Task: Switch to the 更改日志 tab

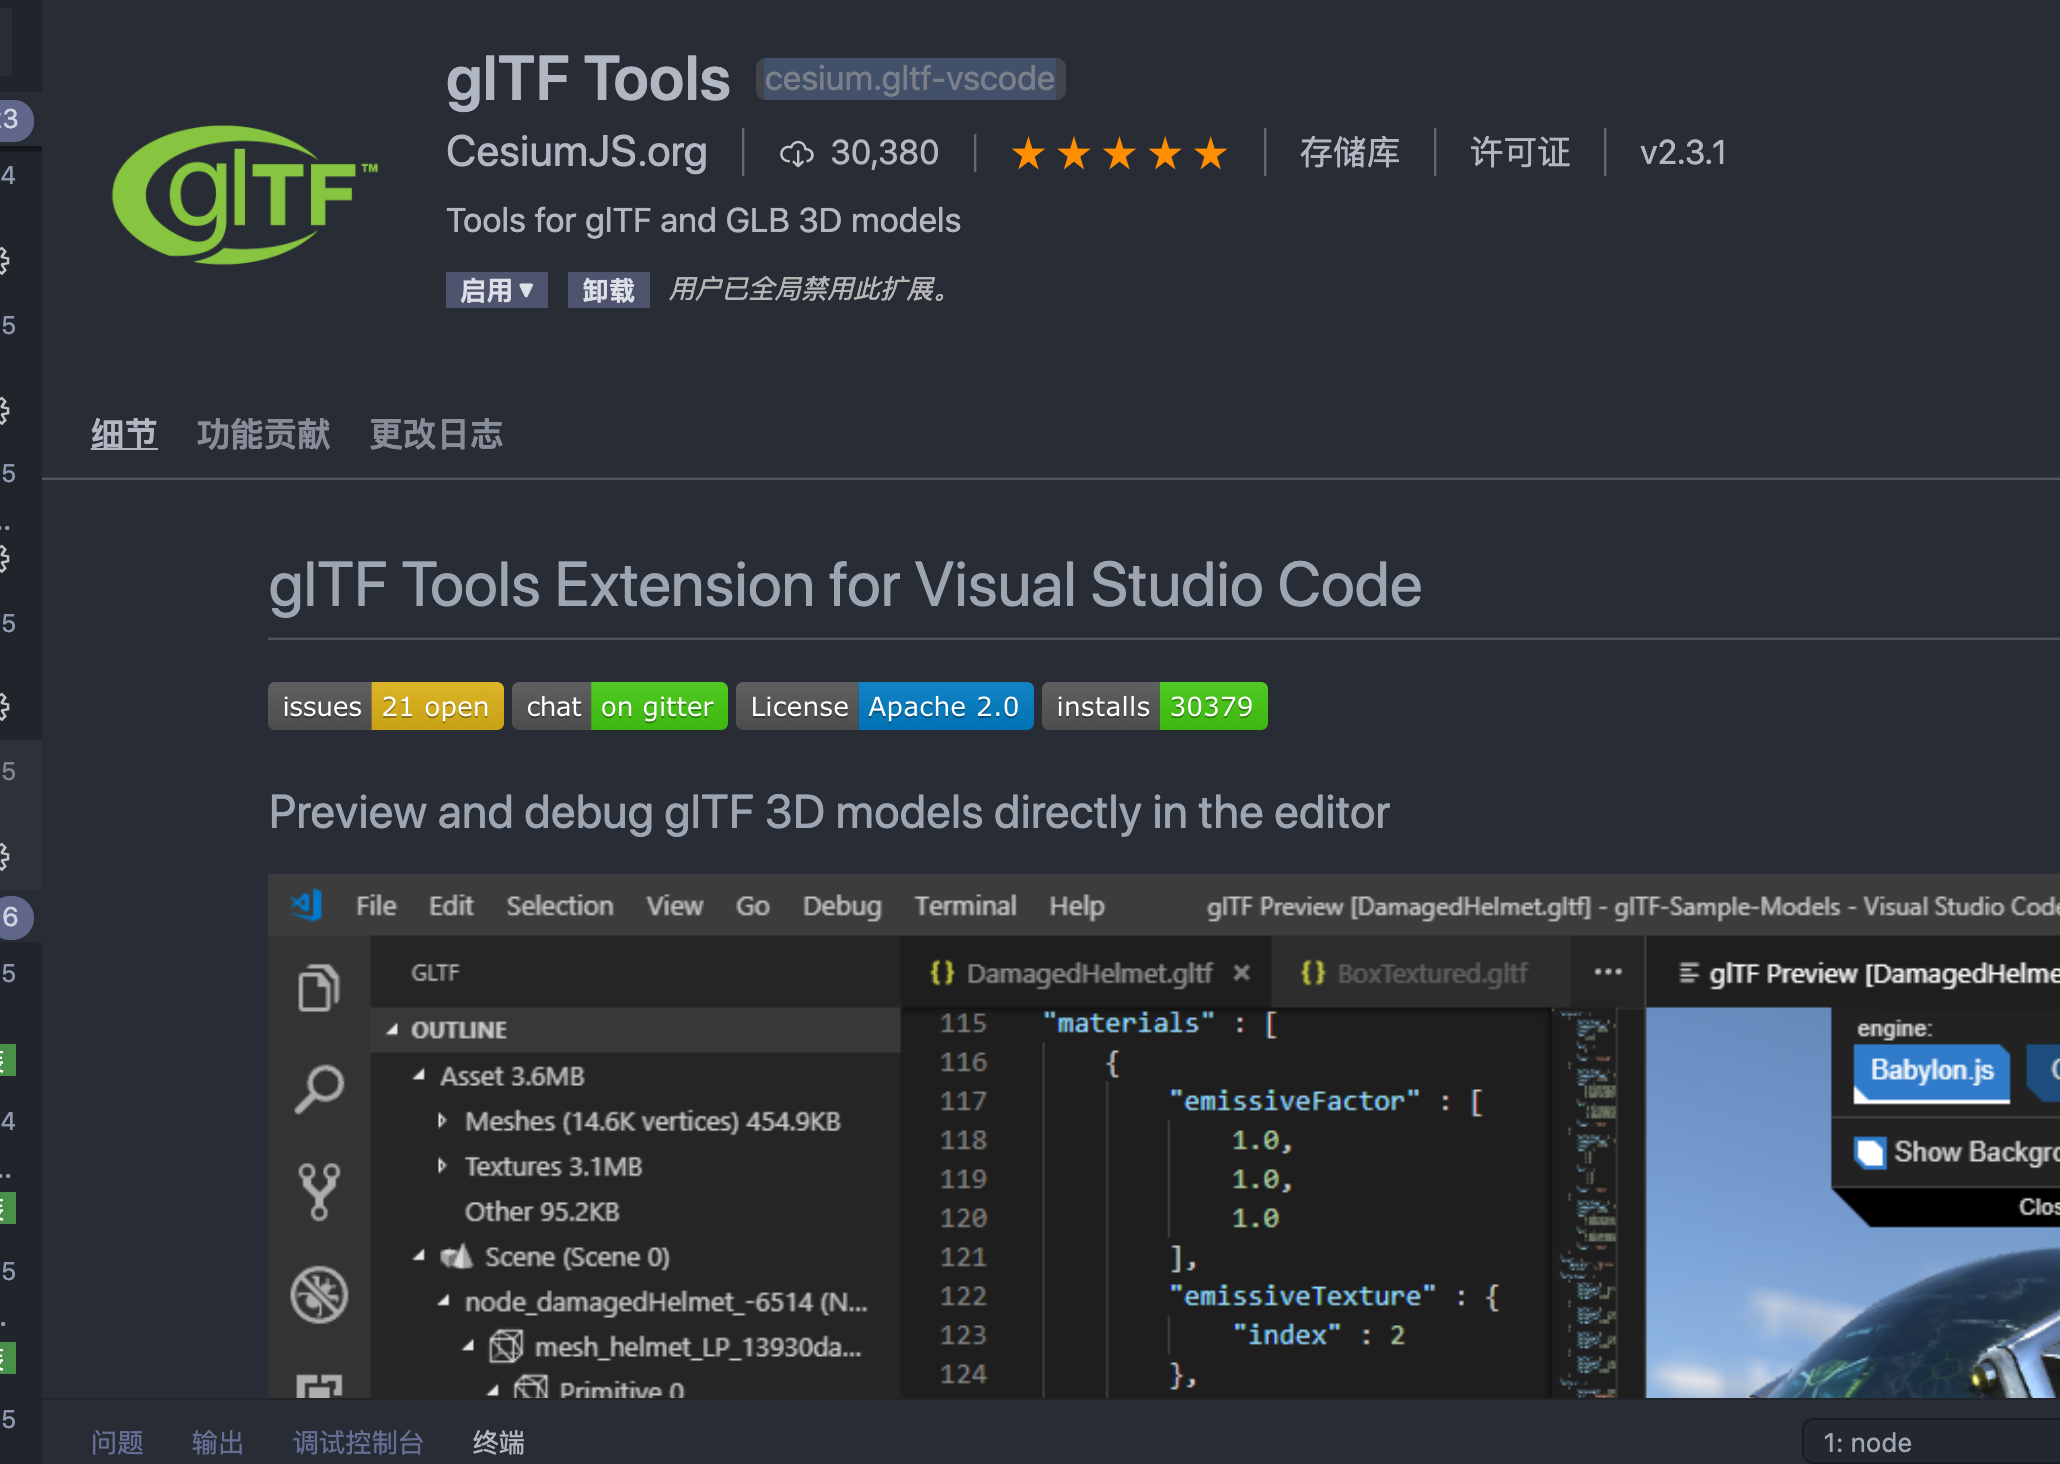Action: coord(436,434)
